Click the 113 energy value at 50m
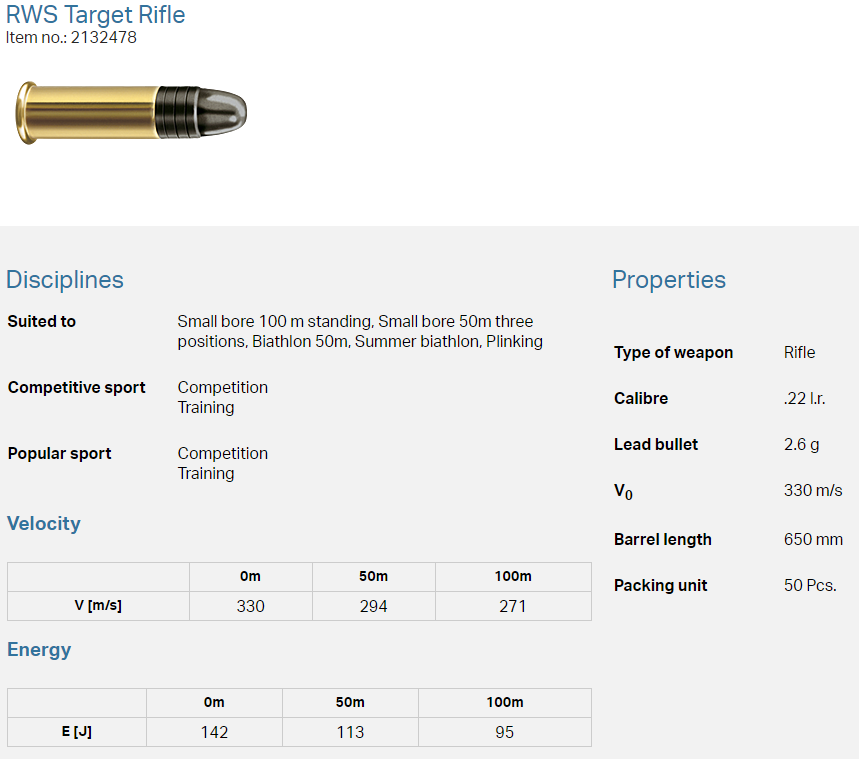 coord(350,732)
